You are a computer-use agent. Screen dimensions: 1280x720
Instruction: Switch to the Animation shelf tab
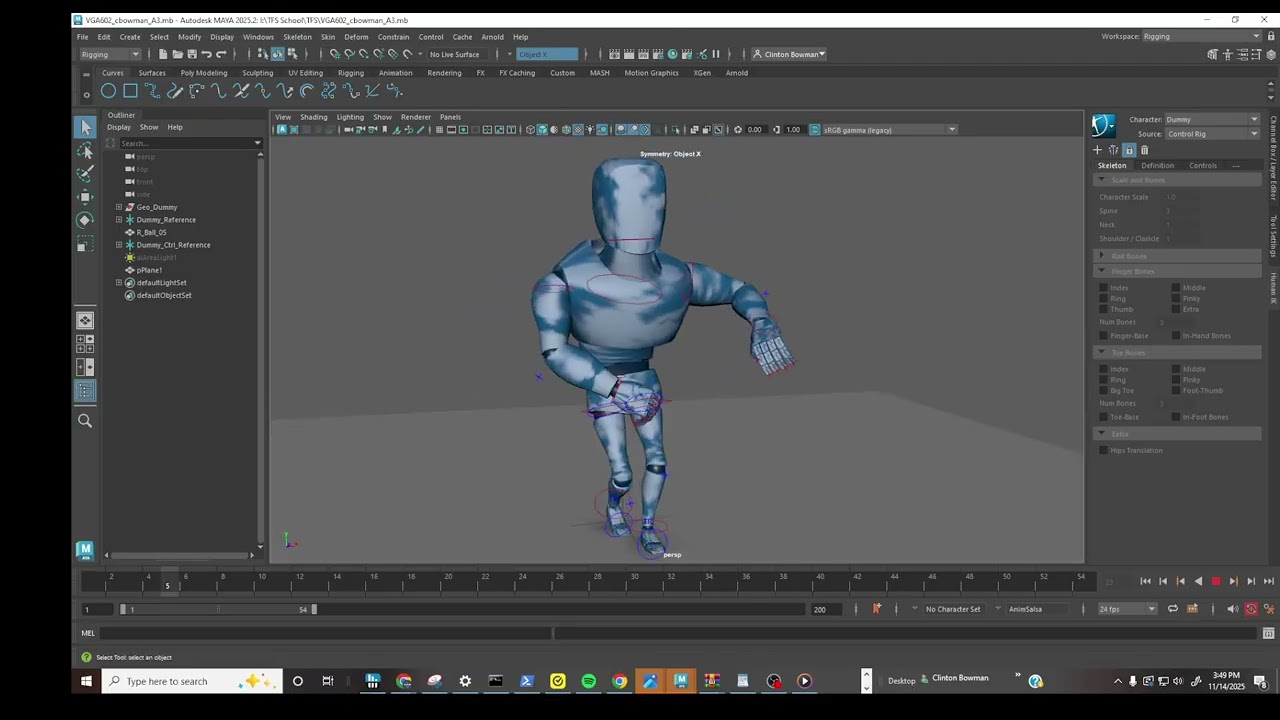click(395, 73)
